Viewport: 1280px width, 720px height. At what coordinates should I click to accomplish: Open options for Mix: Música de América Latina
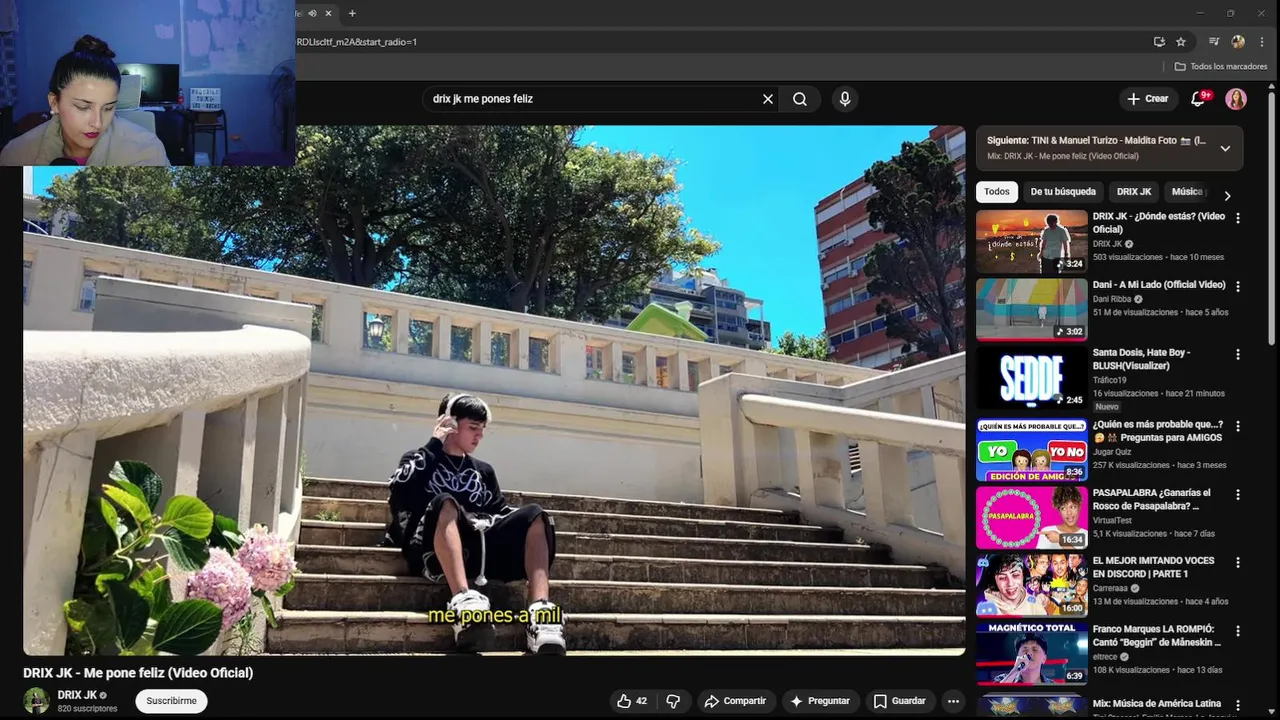tap(1238, 705)
